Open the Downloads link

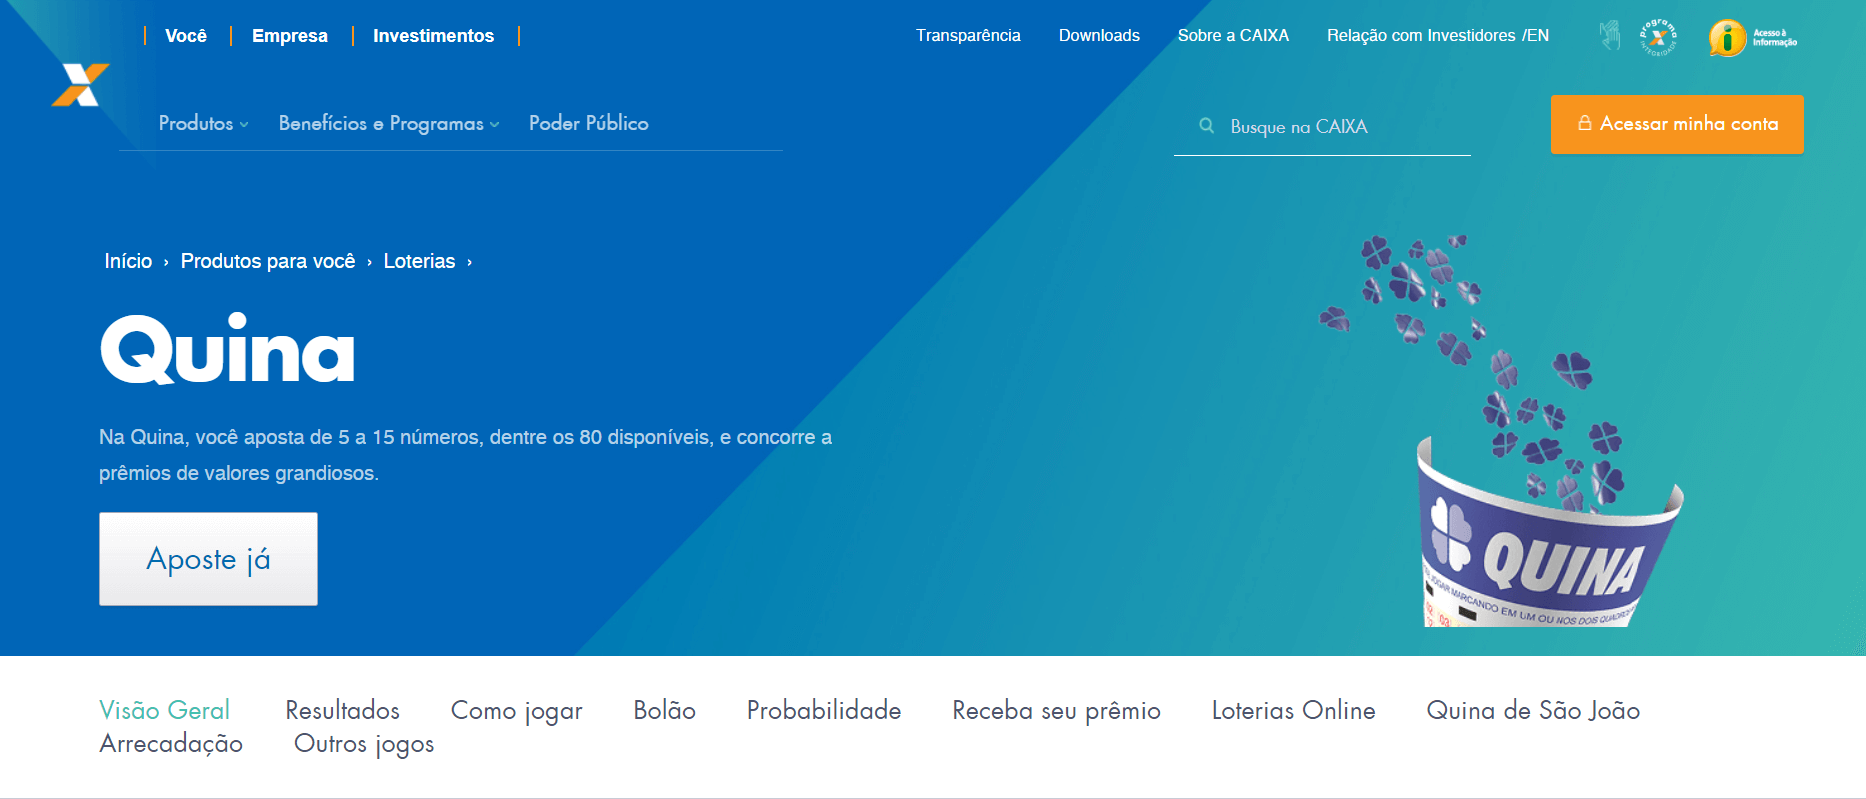click(x=1099, y=36)
